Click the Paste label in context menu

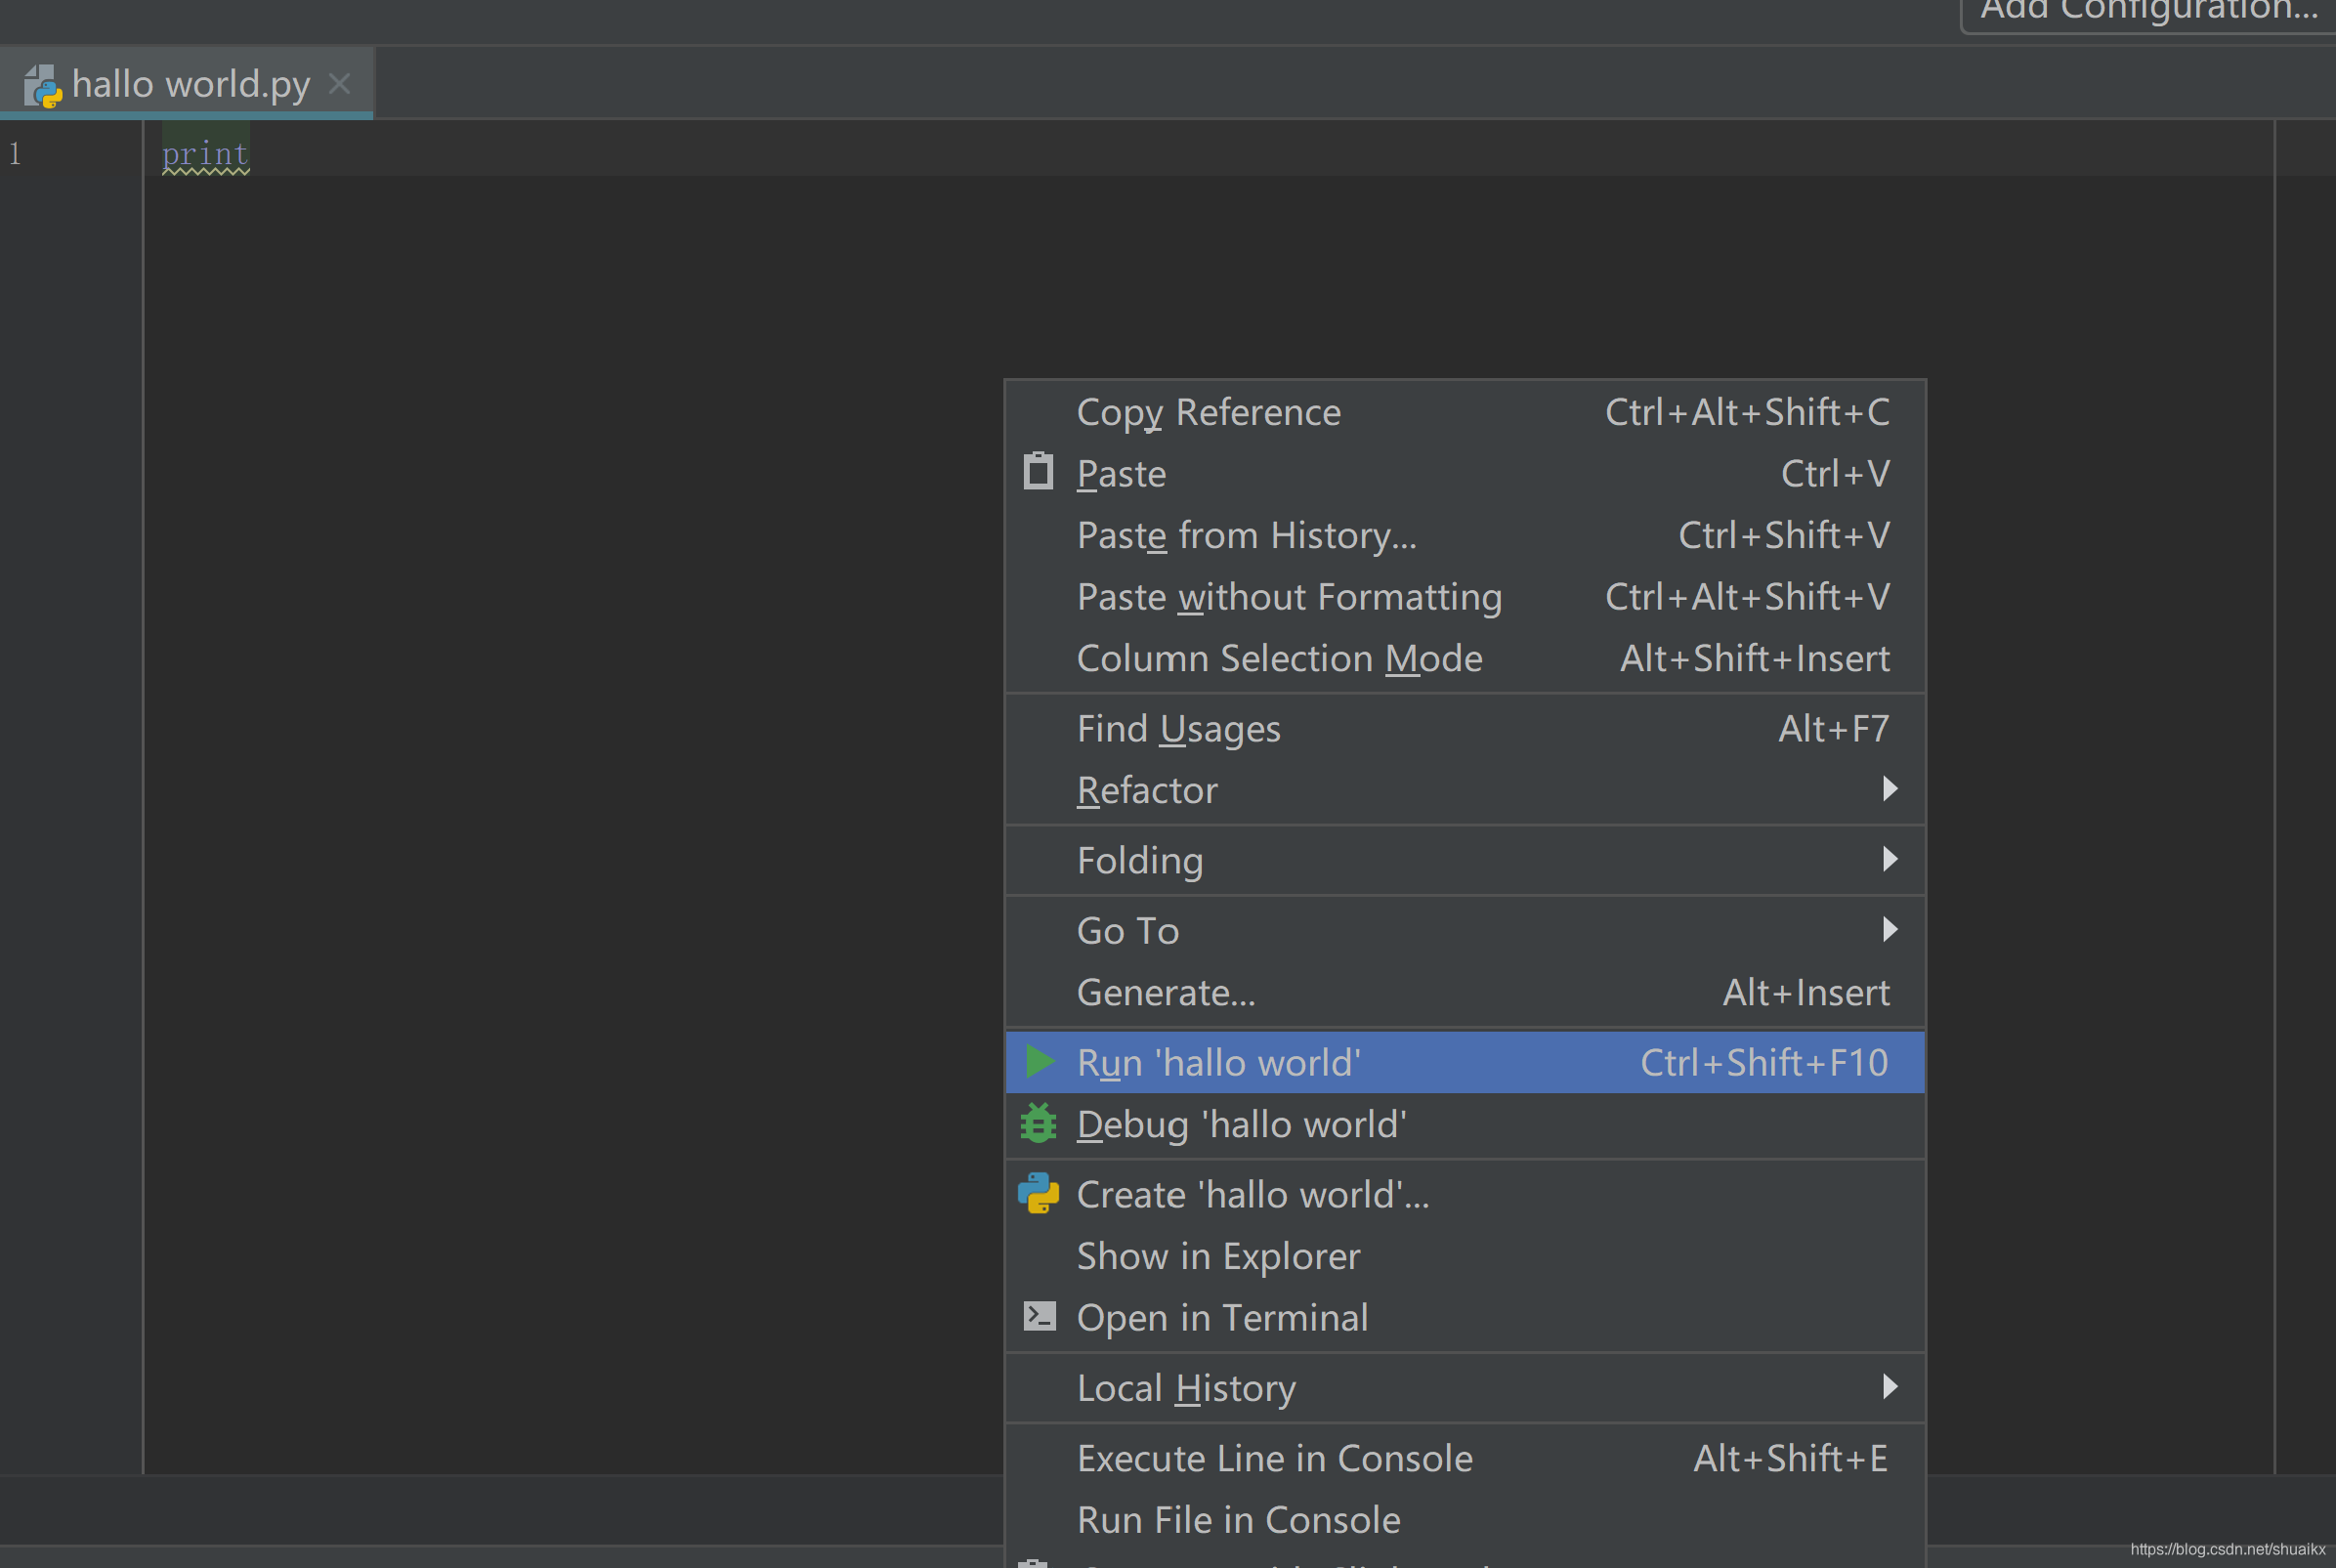[1121, 474]
